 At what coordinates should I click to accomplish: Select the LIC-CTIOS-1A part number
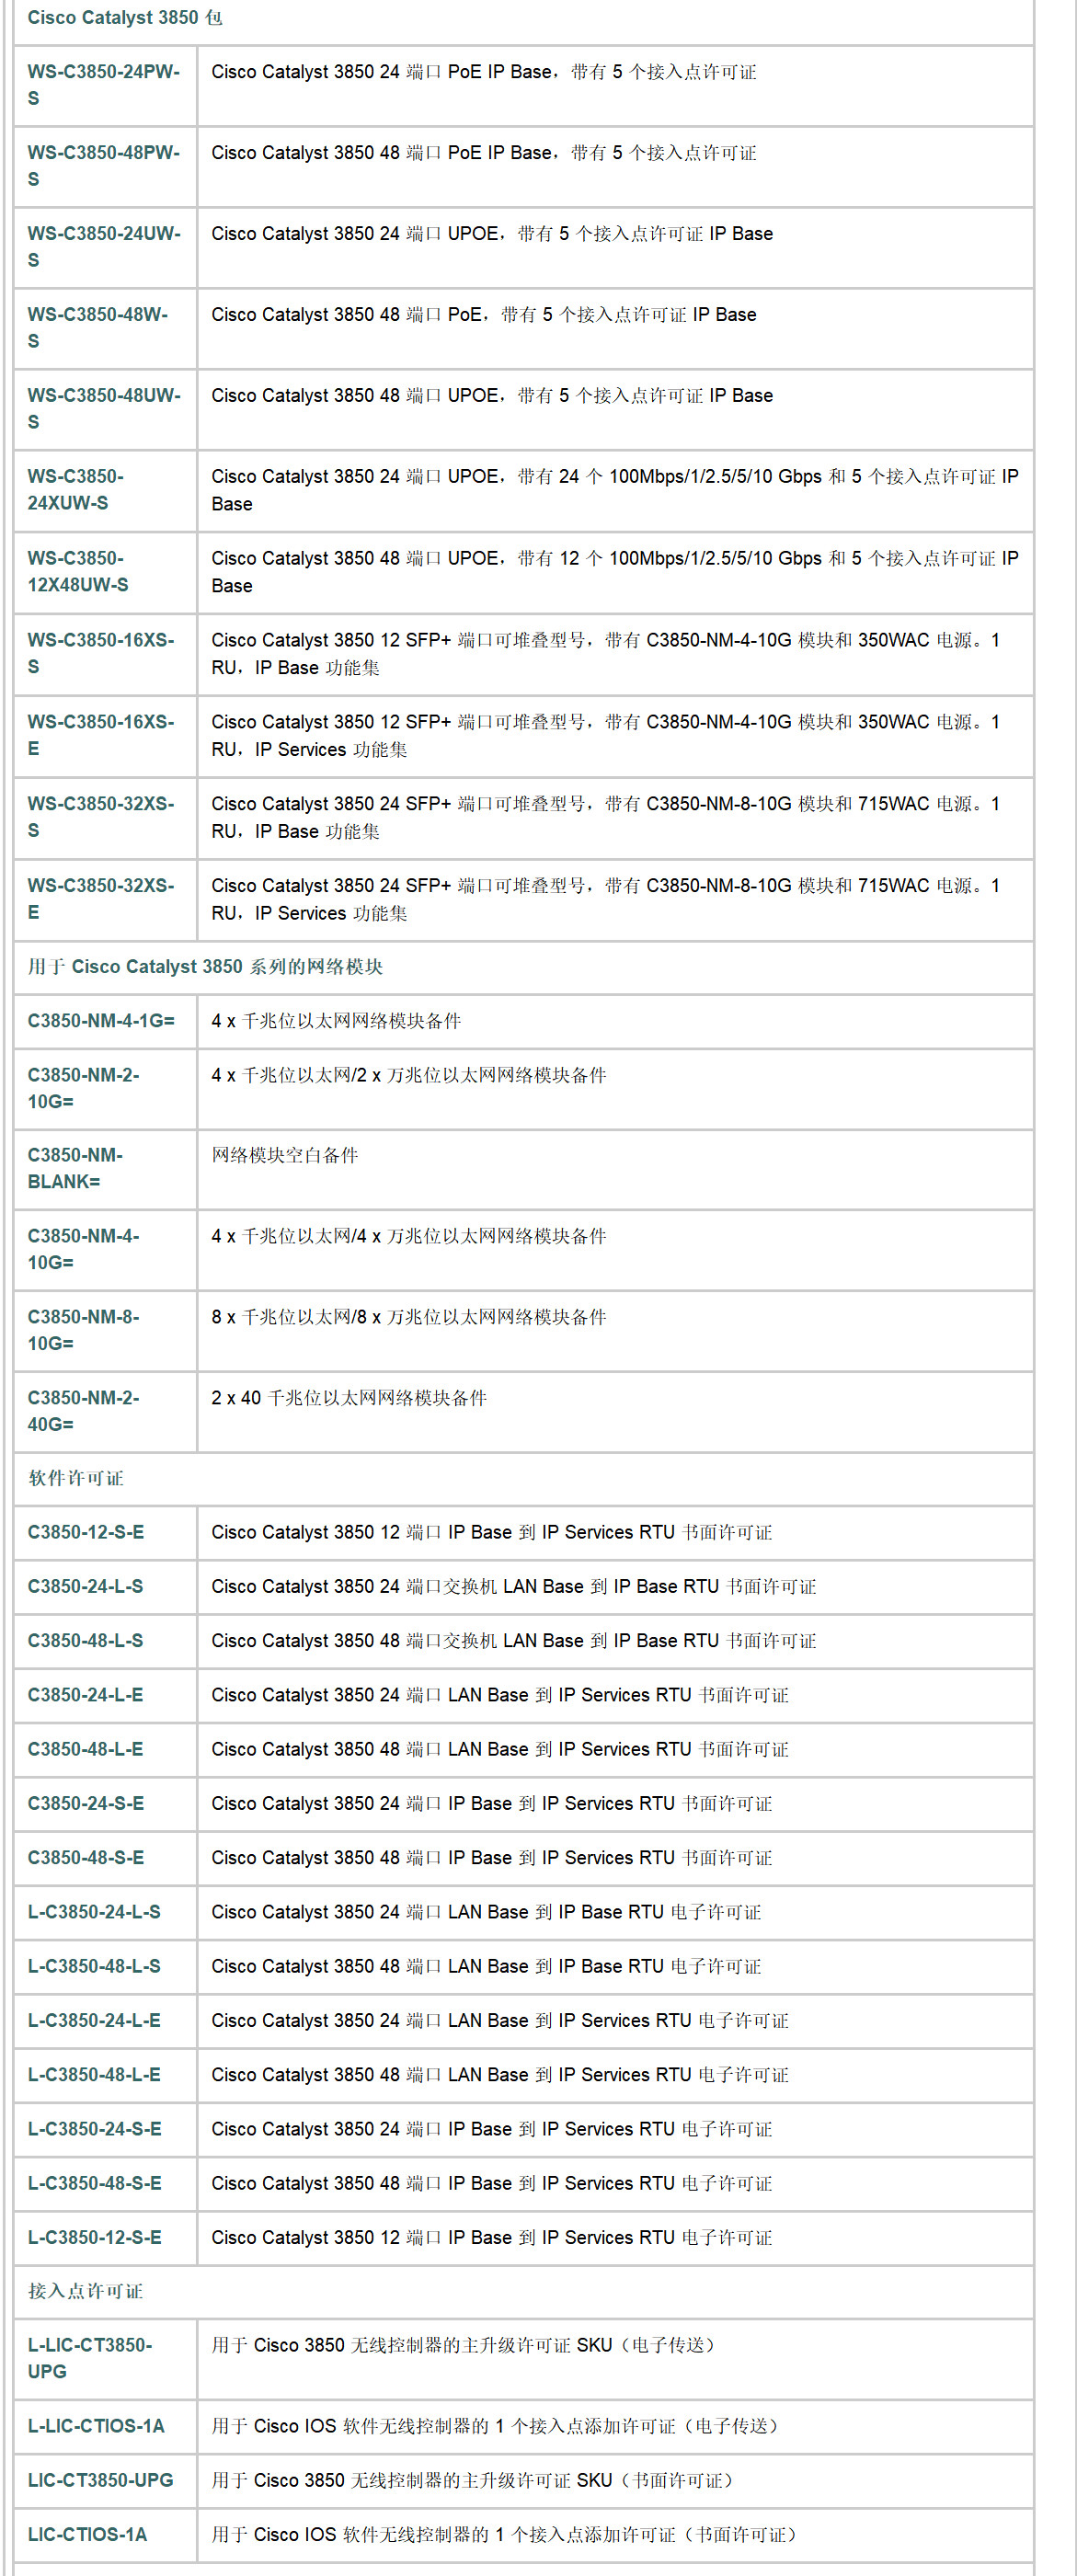point(87,2535)
